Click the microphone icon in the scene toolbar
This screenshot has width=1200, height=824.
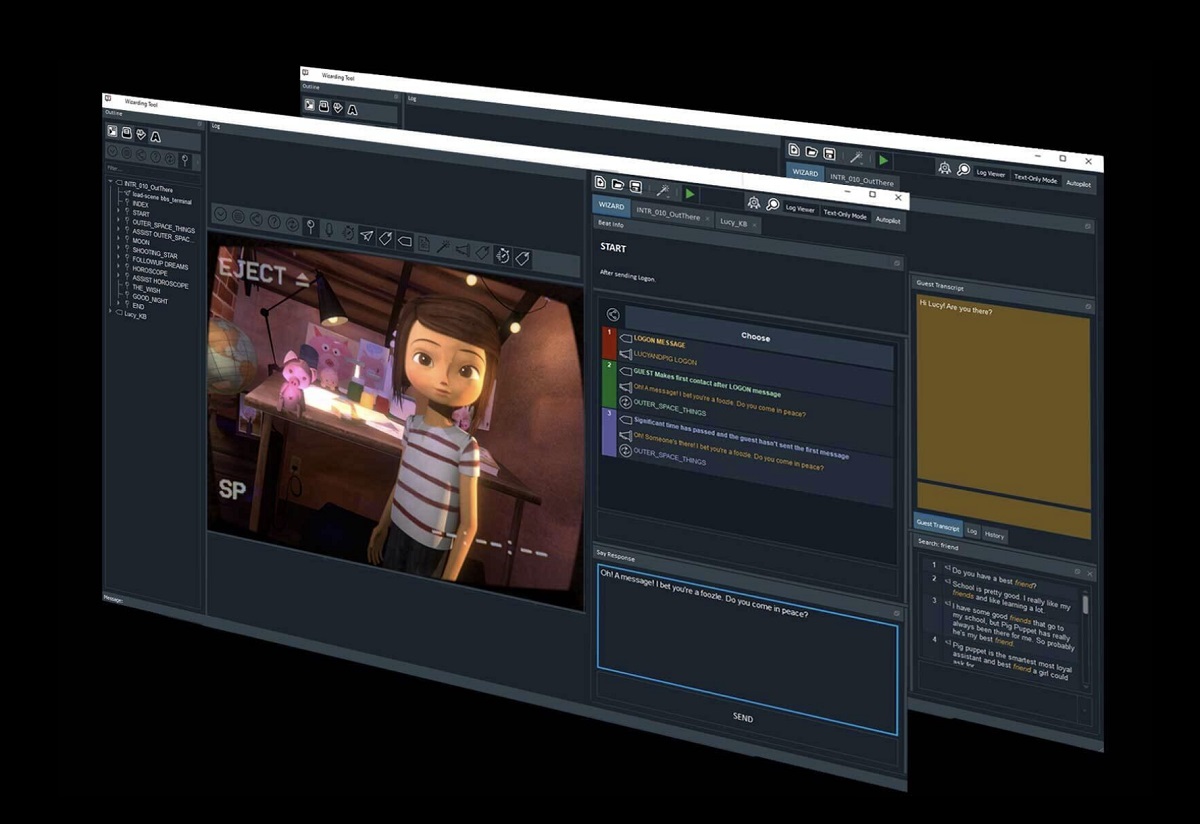(x=329, y=230)
